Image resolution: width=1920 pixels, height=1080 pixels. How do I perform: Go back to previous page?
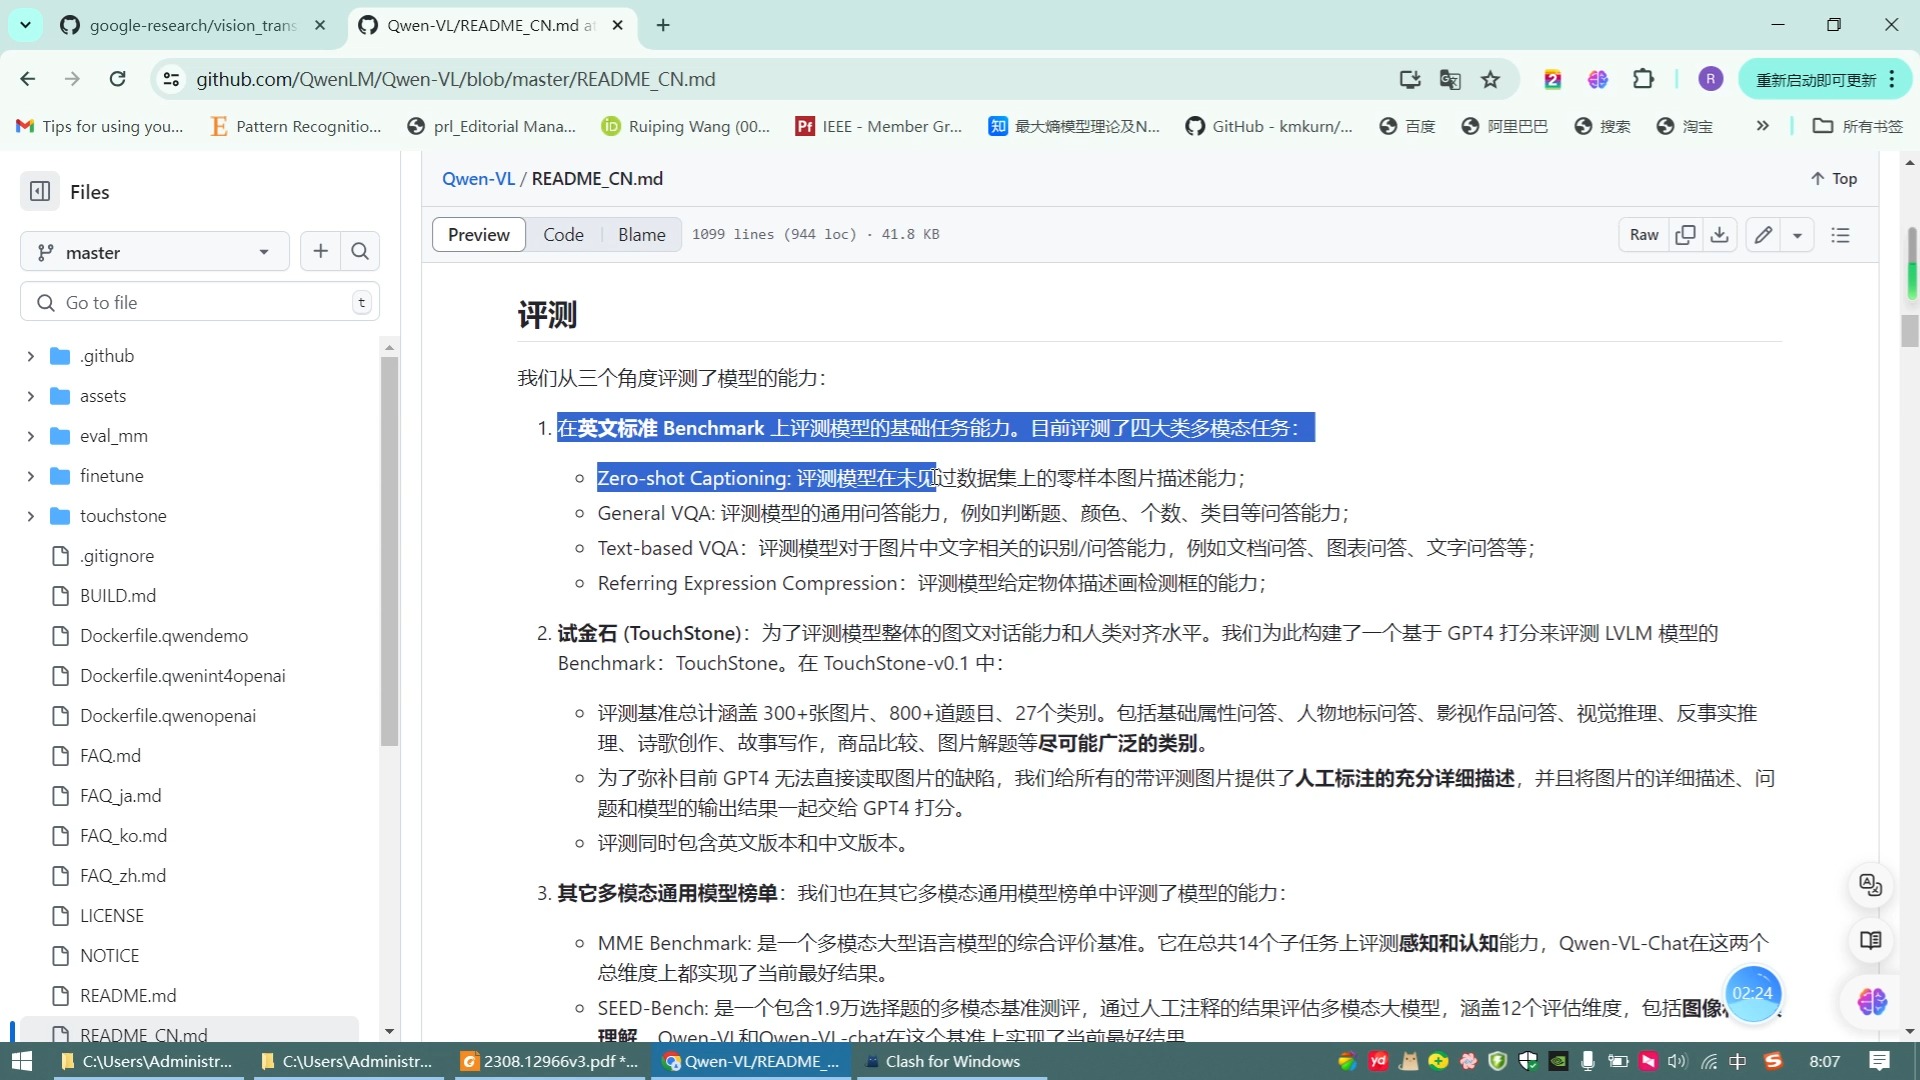28,79
